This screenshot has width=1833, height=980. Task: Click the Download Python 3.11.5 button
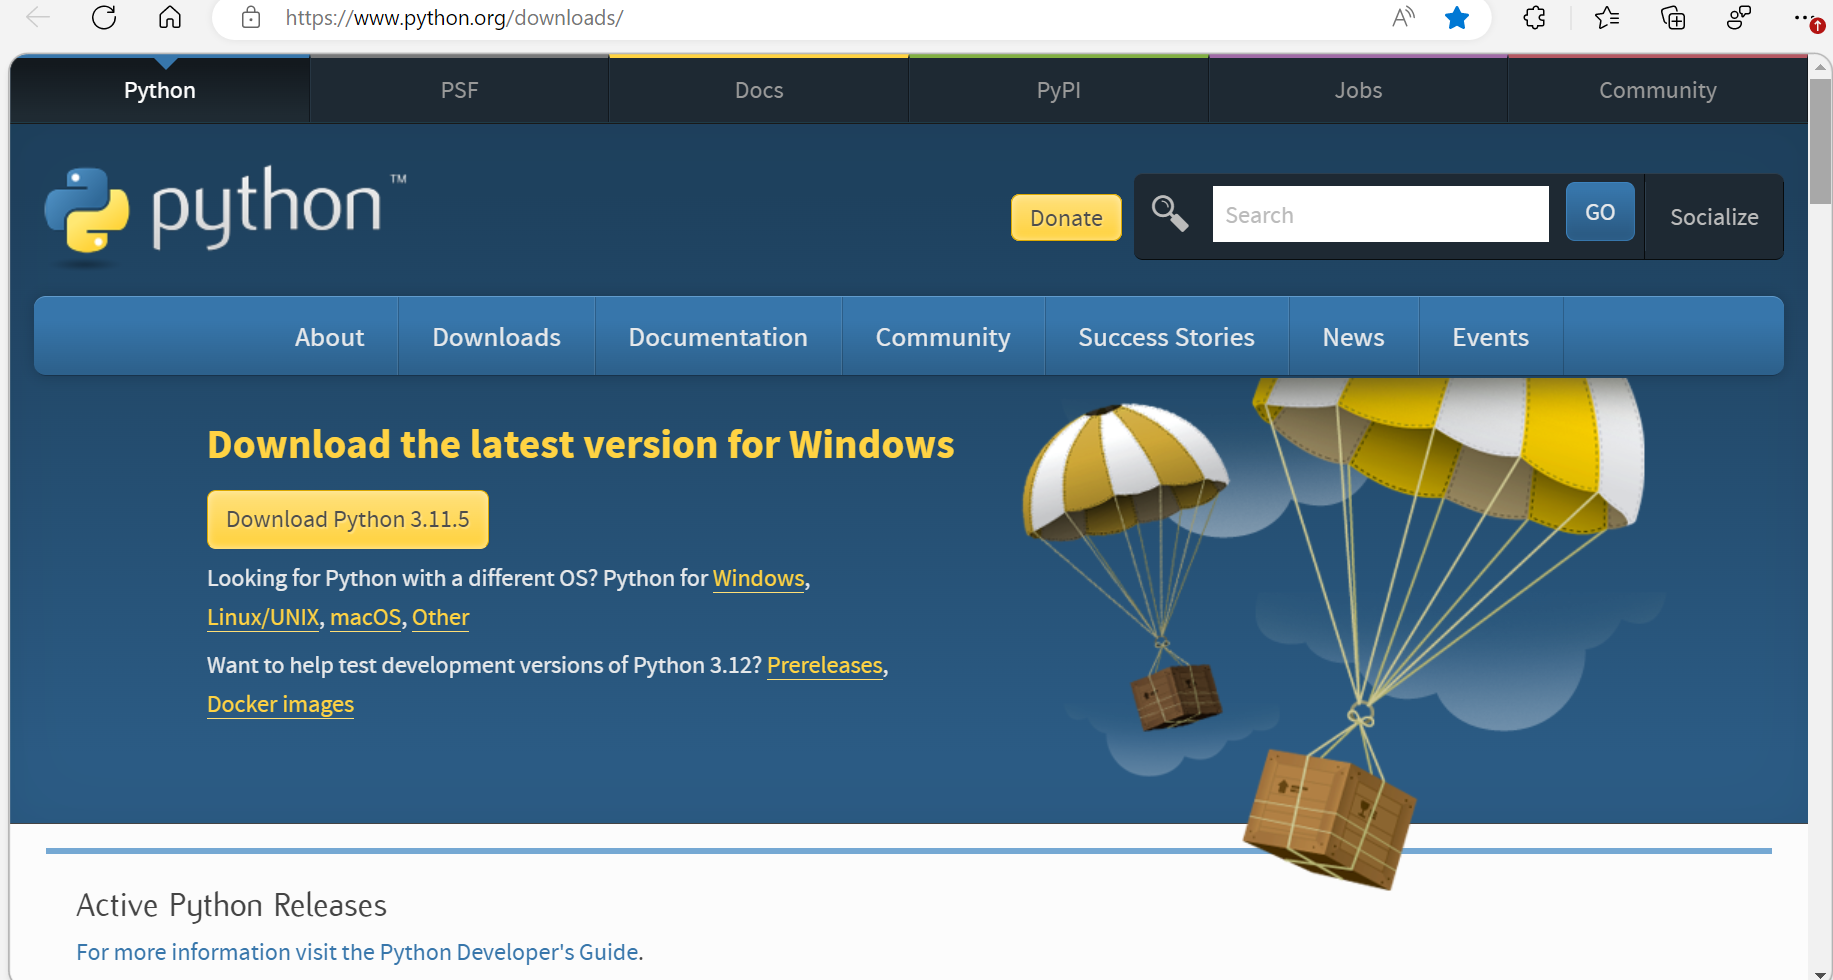(347, 519)
